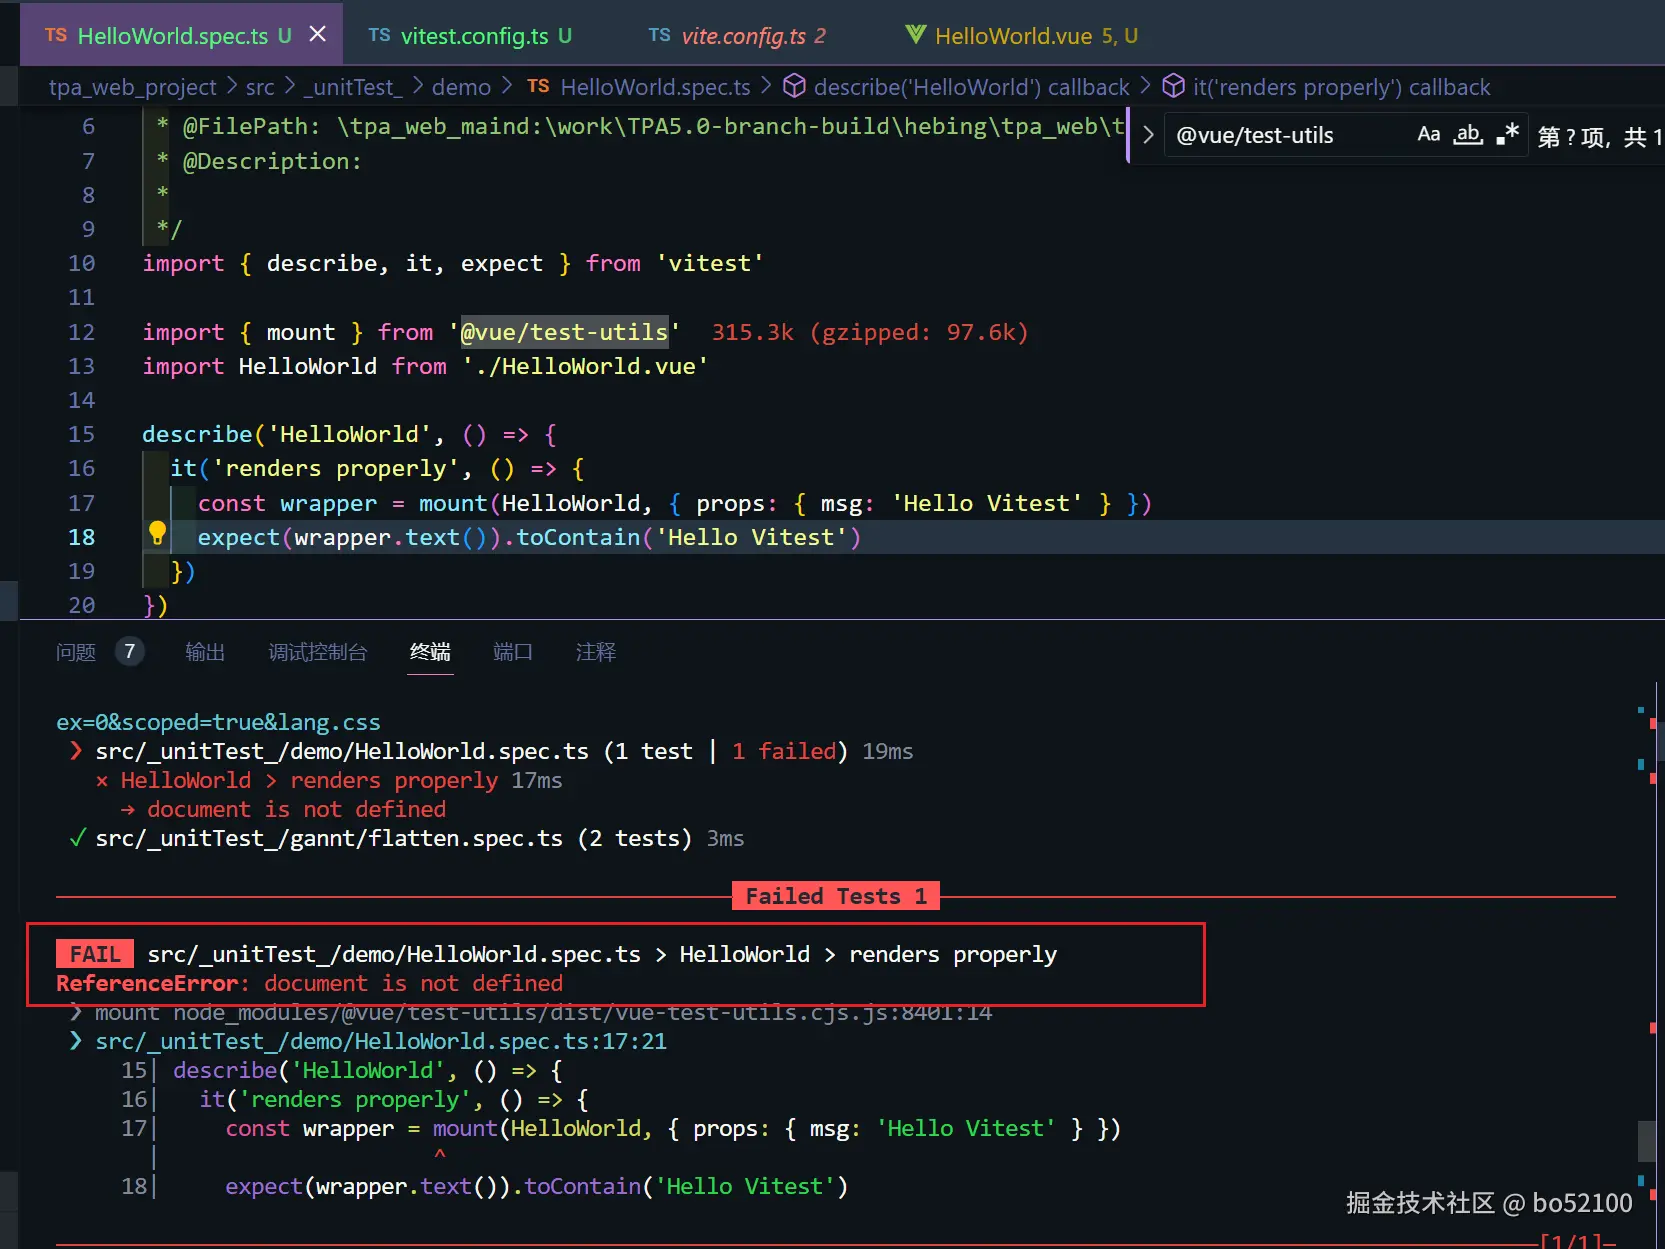
Task: Open the 端口 (Ports) panel tab
Action: coord(513,652)
